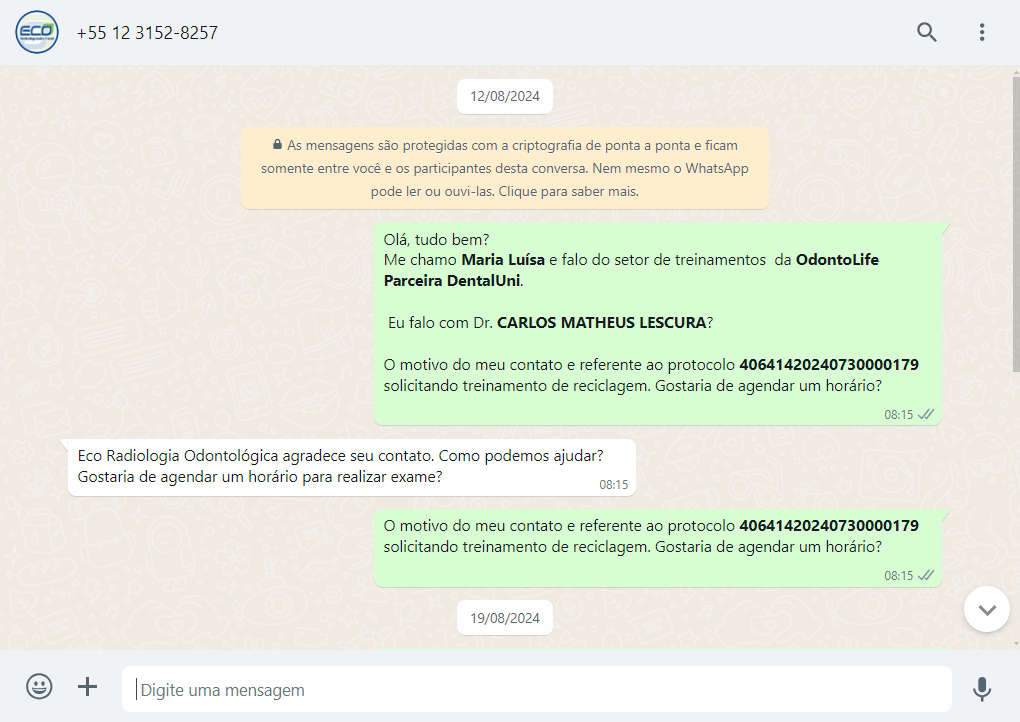This screenshot has height=722, width=1020.
Task: Start recording a voice message
Action: [982, 689]
